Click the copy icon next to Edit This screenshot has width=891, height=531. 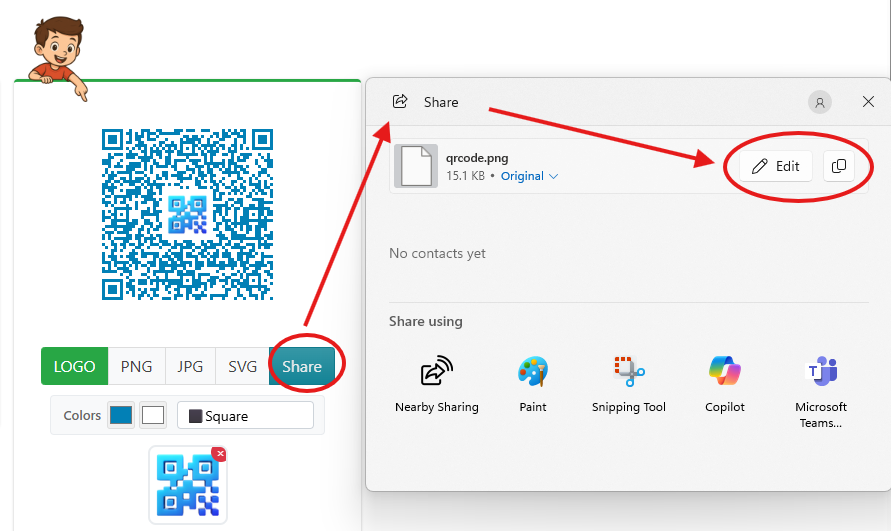click(x=839, y=166)
